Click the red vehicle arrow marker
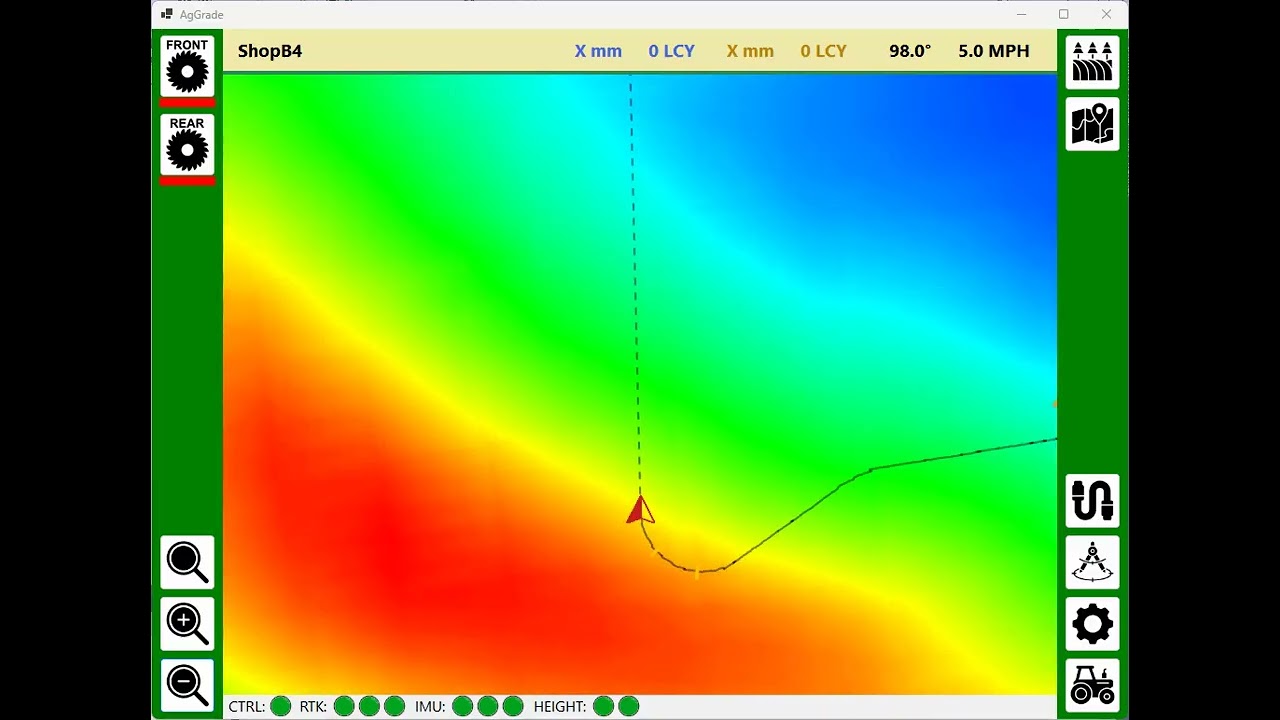1280x720 pixels. pos(640,511)
